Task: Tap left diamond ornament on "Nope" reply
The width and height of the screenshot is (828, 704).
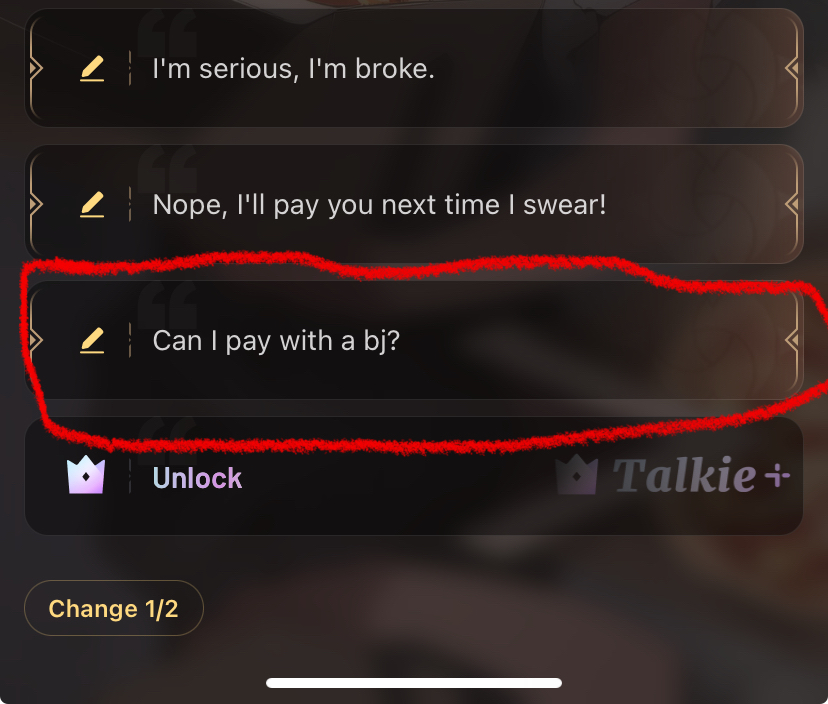Action: pos(35,204)
